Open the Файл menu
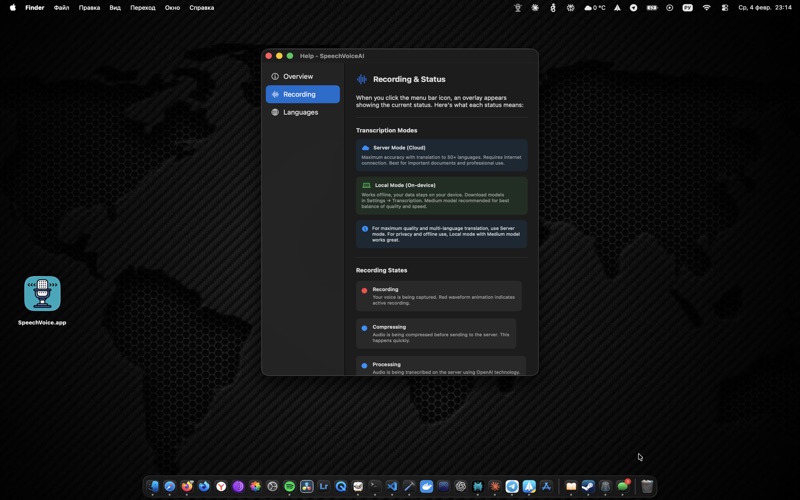Screen dimensions: 800x500 coord(61,8)
